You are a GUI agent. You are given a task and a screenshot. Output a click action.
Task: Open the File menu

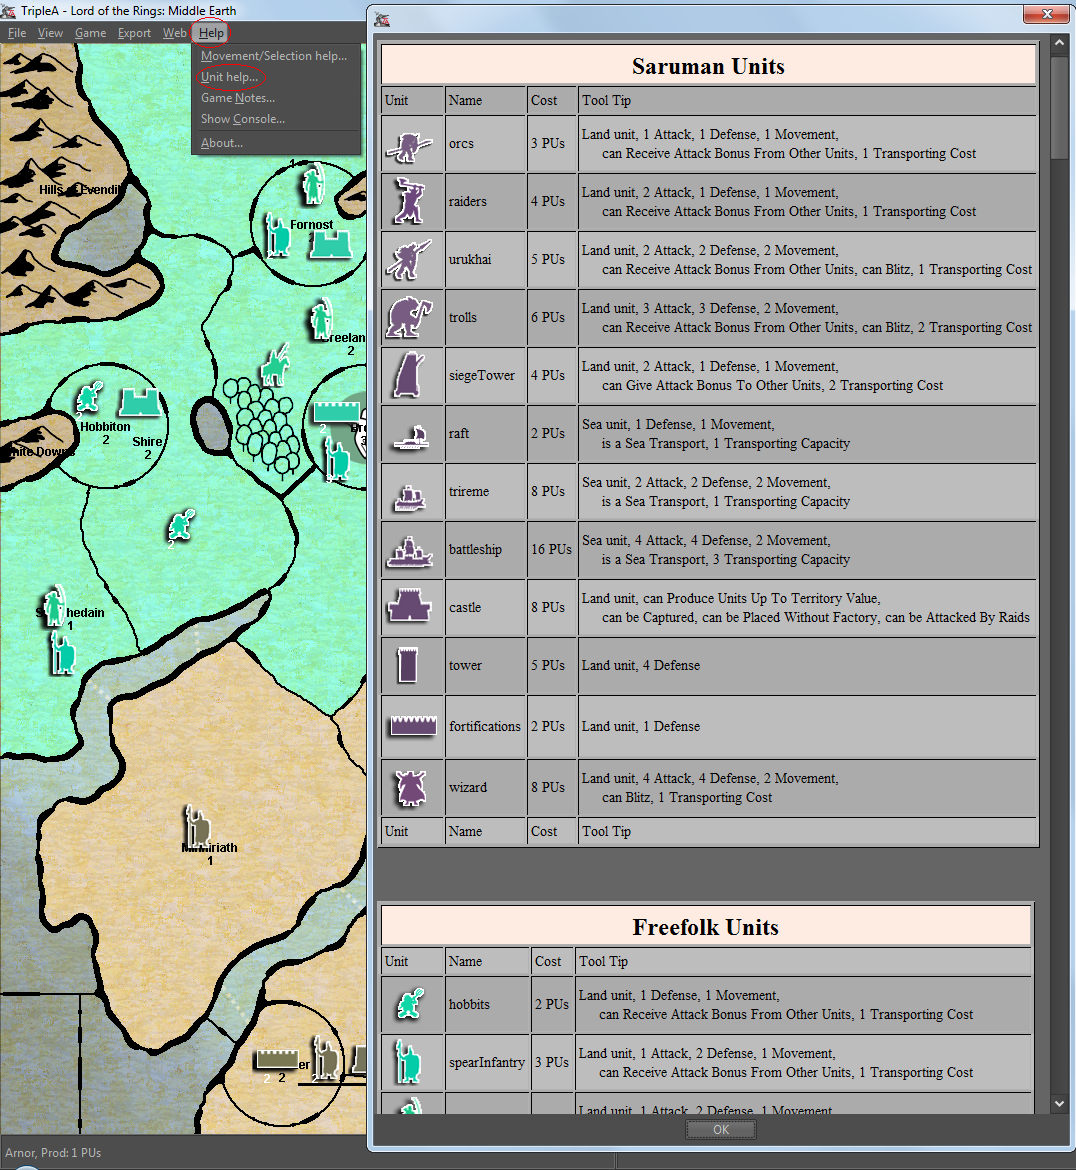click(17, 33)
